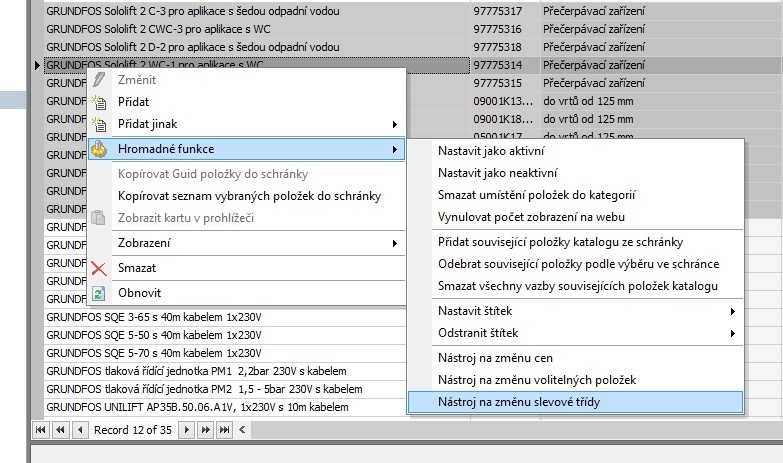
Task: Click code cell 09001K18...
Action: pyautogui.click(x=505, y=119)
